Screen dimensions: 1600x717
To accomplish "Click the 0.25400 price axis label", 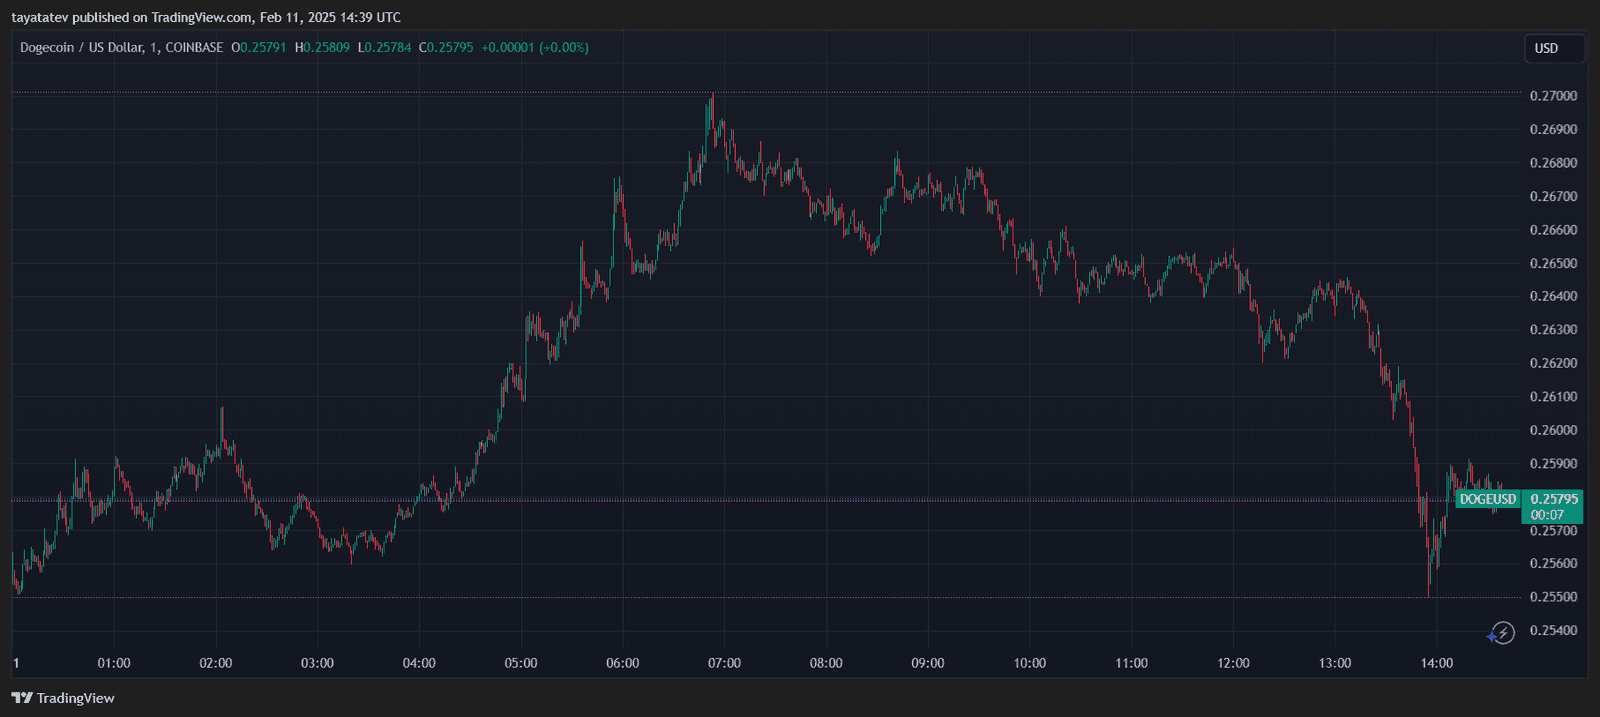I will [x=1553, y=630].
